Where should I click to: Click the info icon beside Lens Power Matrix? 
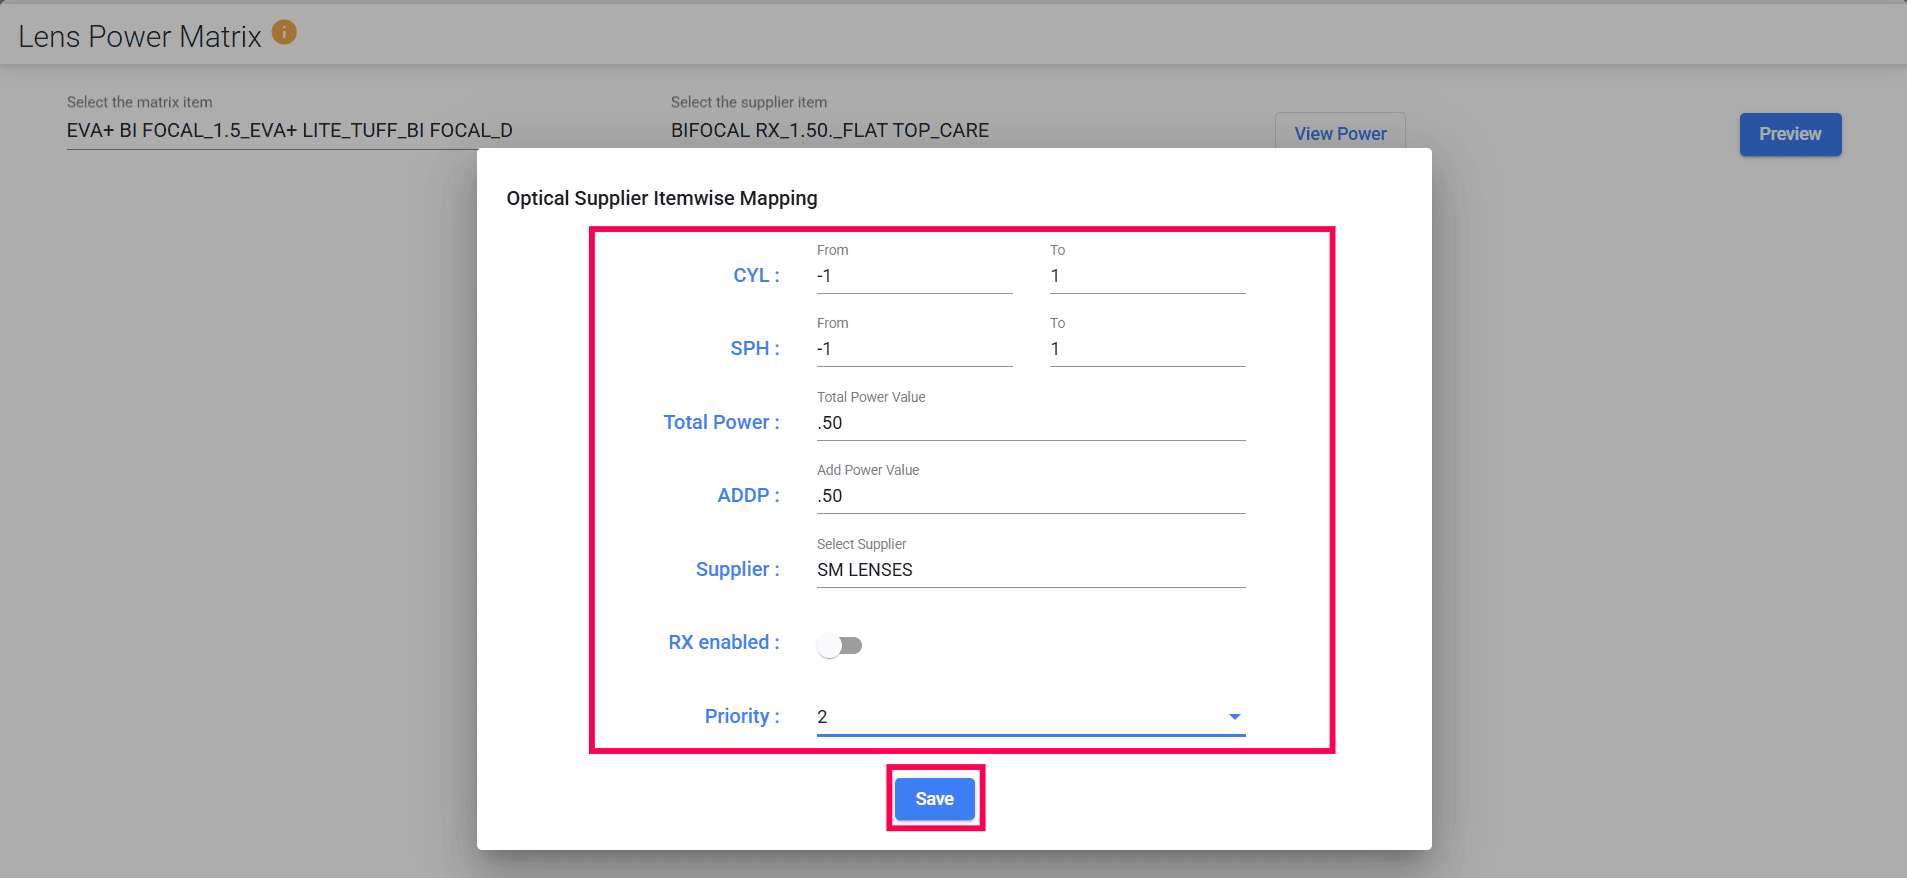(x=284, y=33)
